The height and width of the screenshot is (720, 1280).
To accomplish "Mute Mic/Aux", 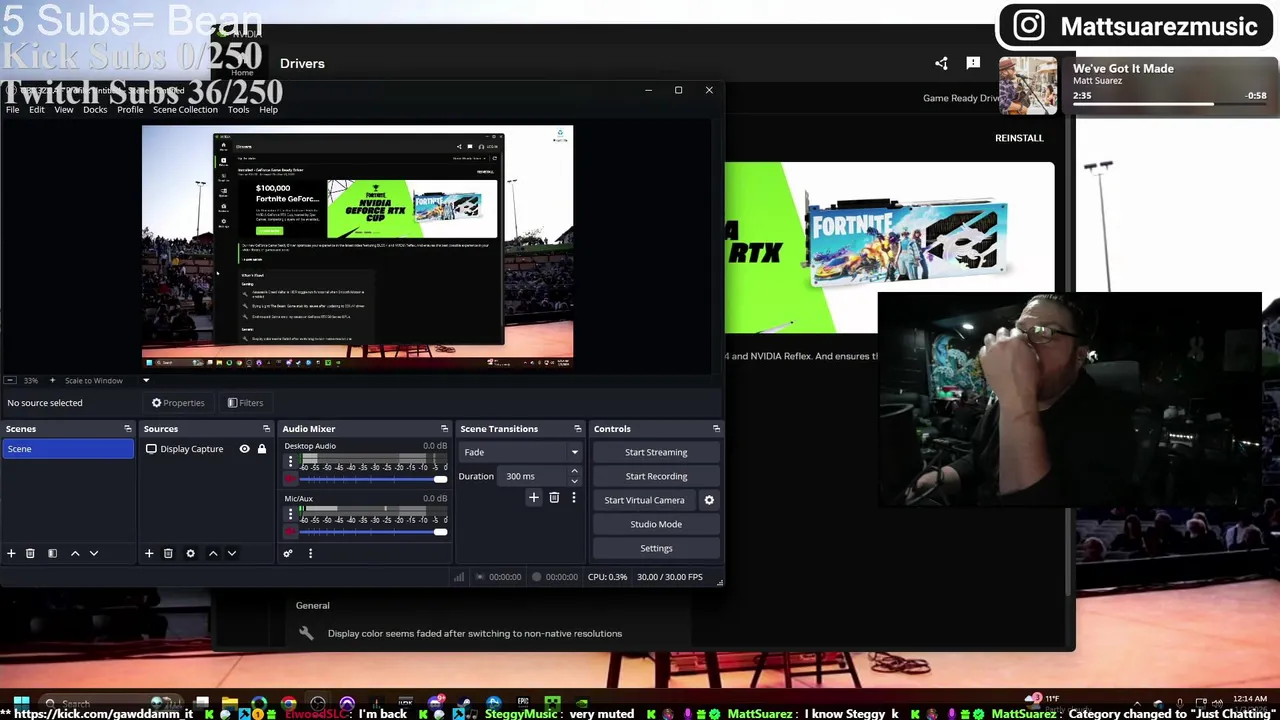I will click(291, 532).
